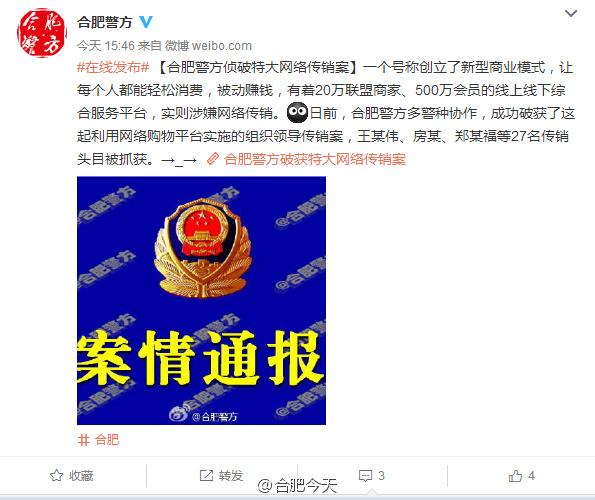Click the 今天 15:46 post timestamp
The width and height of the screenshot is (595, 500).
(x=105, y=46)
